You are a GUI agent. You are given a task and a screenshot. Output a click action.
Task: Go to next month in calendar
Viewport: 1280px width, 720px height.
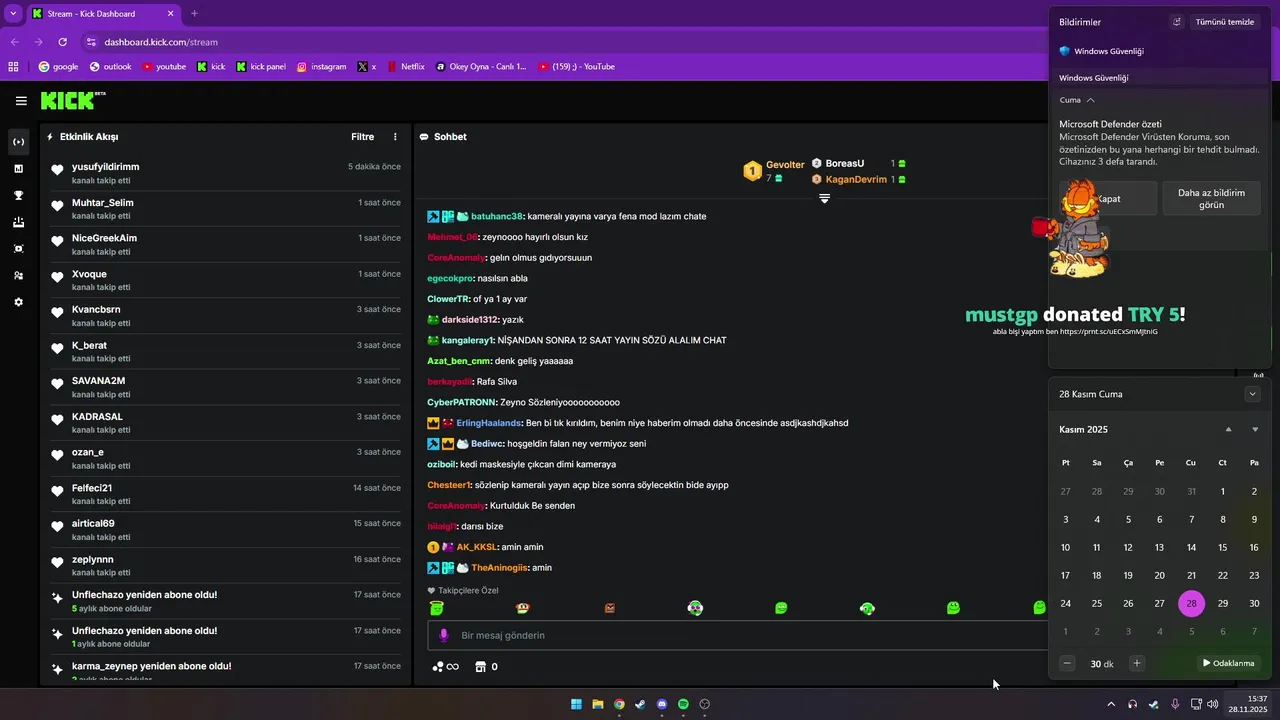[1255, 429]
